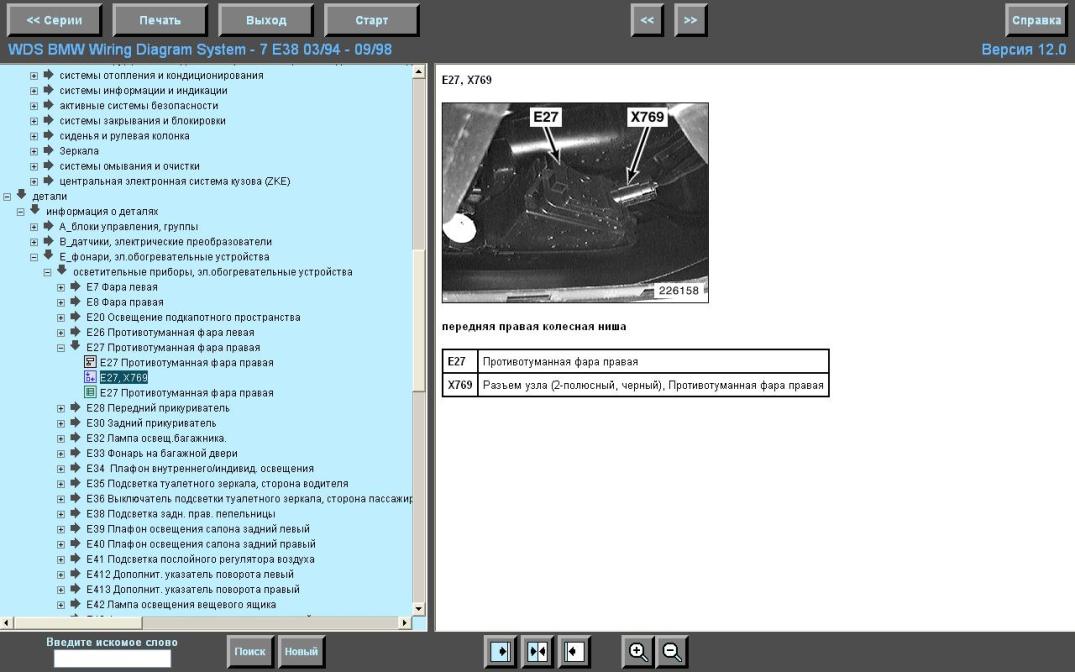The width and height of the screenshot is (1075, 672).
Task: Go forward with the '>>' navigation button
Action: click(x=691, y=20)
